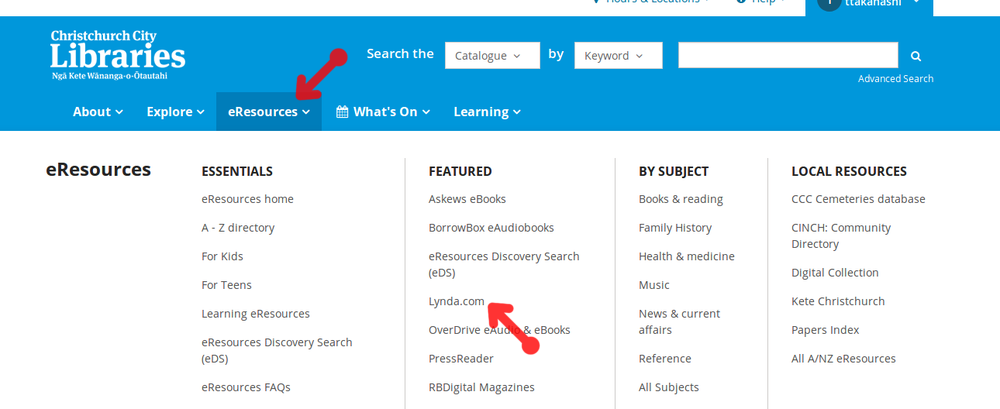Open the eResources FAQs link

click(246, 387)
